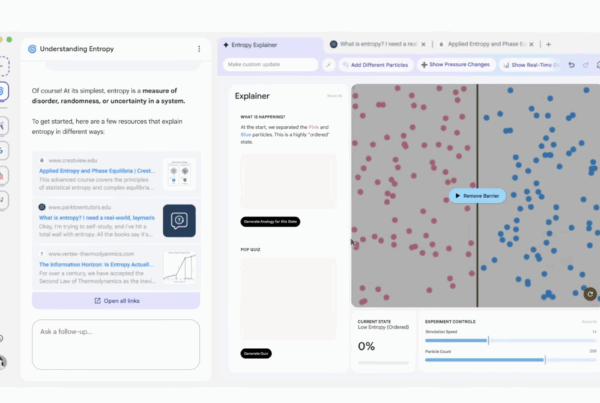600x403 pixels.
Task: Open a new tab with the plus icon
Action: [549, 44]
